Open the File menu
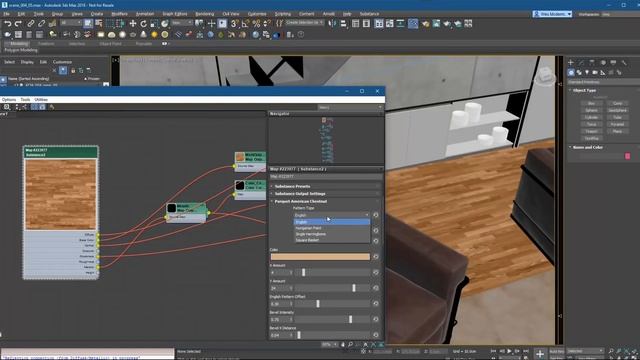The height and width of the screenshot is (360, 640). 7,14
